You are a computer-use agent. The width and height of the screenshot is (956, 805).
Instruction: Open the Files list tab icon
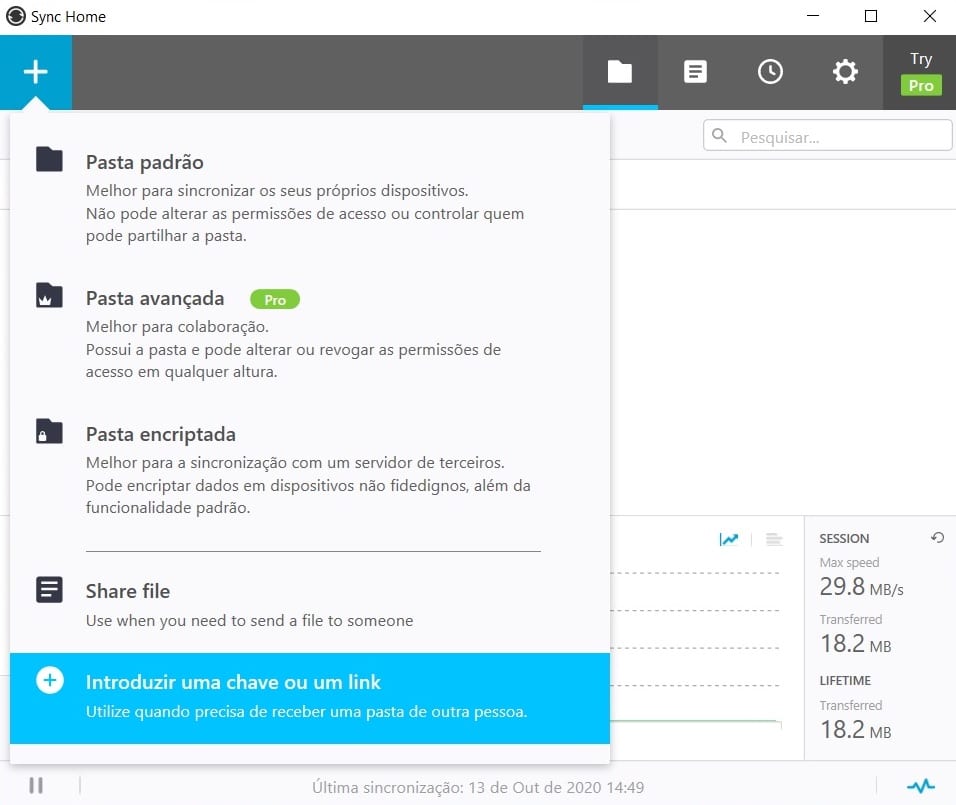[695, 72]
